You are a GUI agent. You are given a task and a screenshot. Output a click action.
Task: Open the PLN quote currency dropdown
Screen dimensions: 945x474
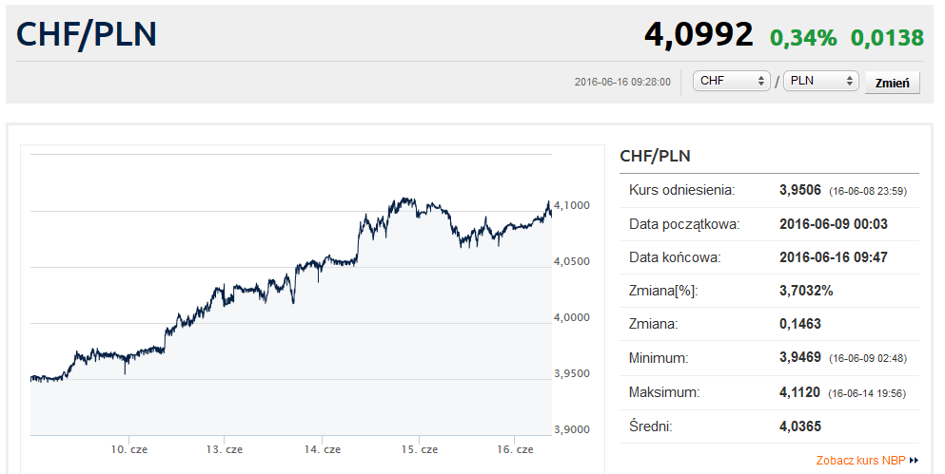820,81
